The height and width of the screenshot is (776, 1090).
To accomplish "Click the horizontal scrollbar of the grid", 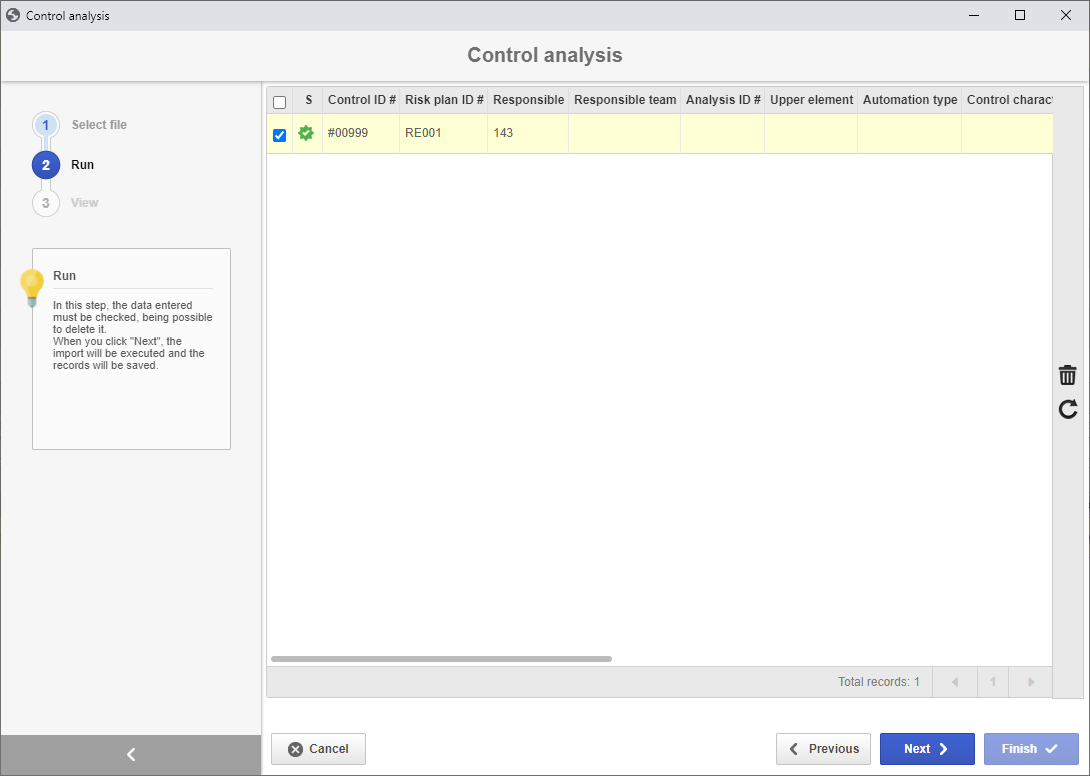I will coord(441,658).
